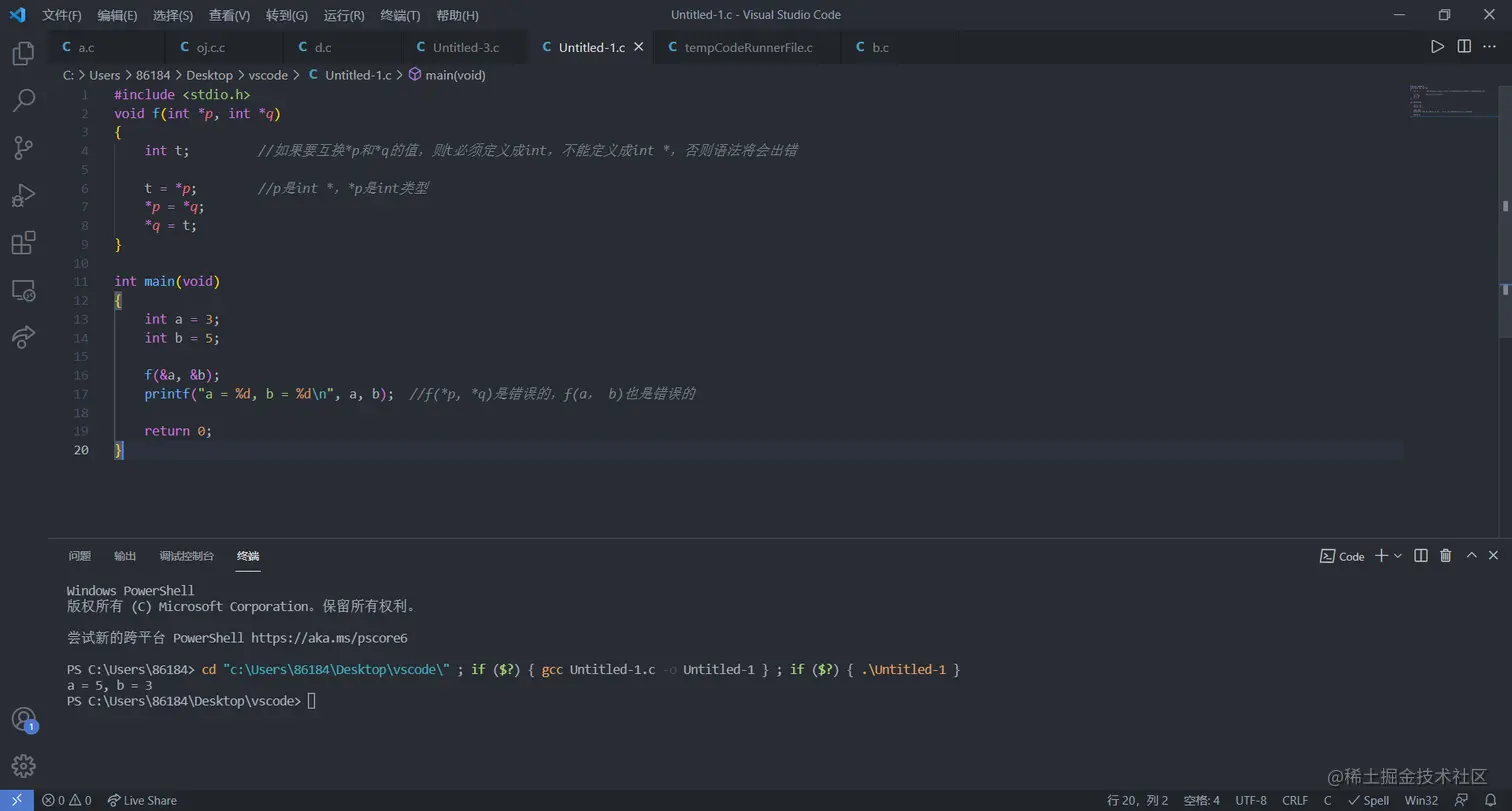Run the code with the play icon
This screenshot has width=1512, height=811.
[x=1437, y=47]
